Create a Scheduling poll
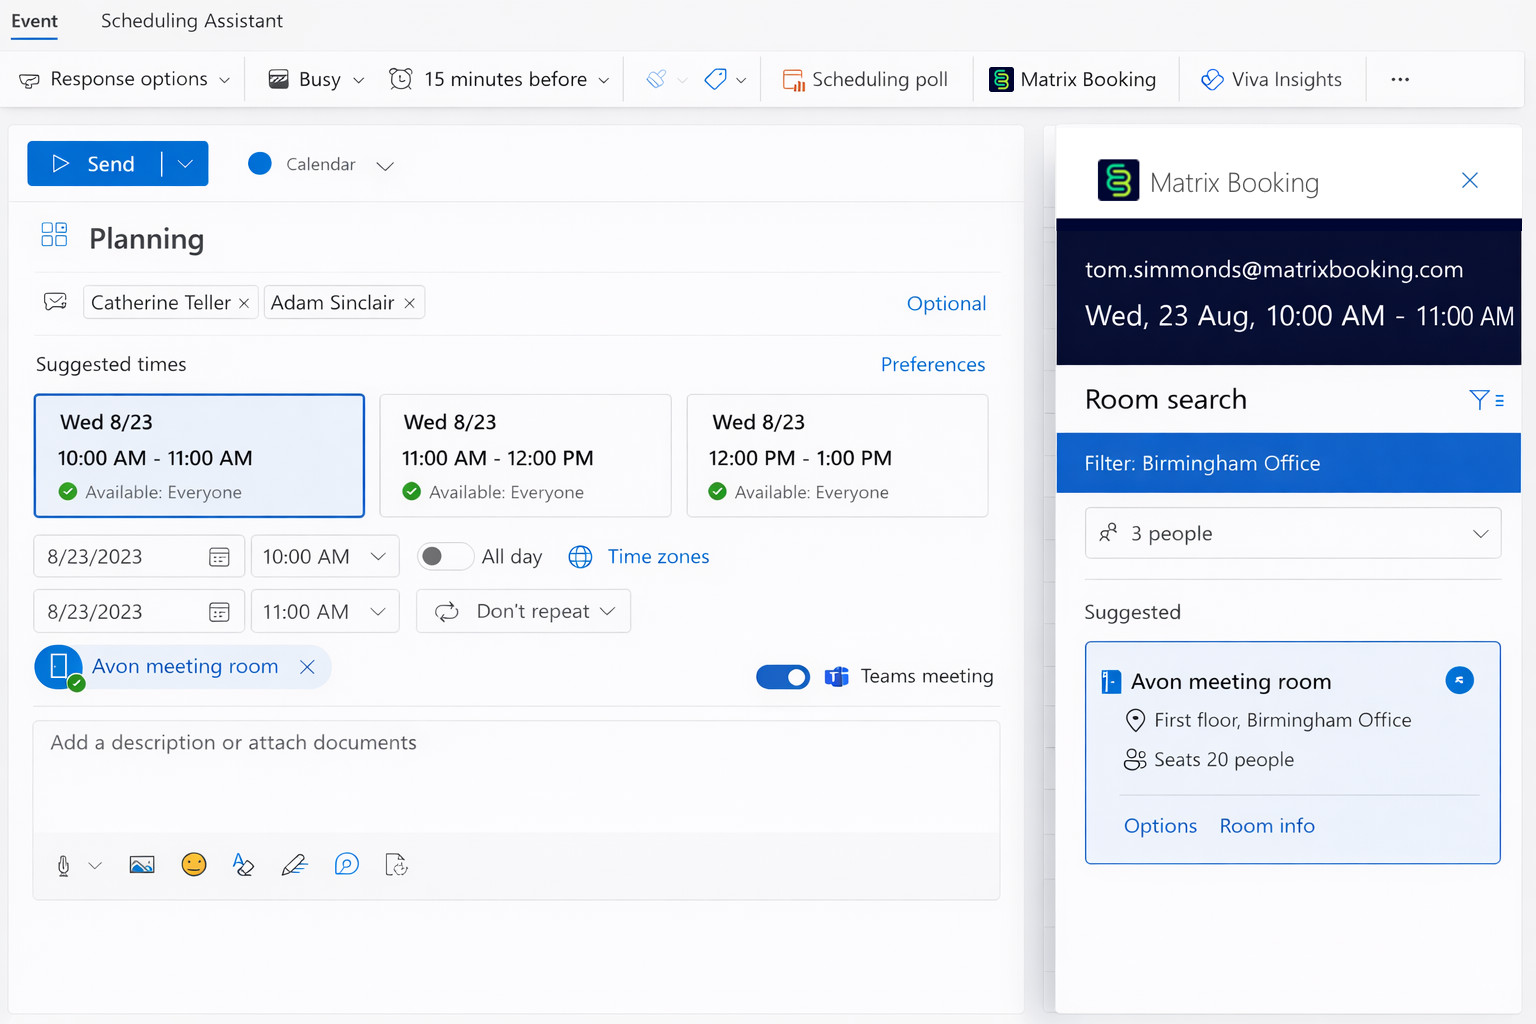Viewport: 1536px width, 1024px height. [x=866, y=79]
